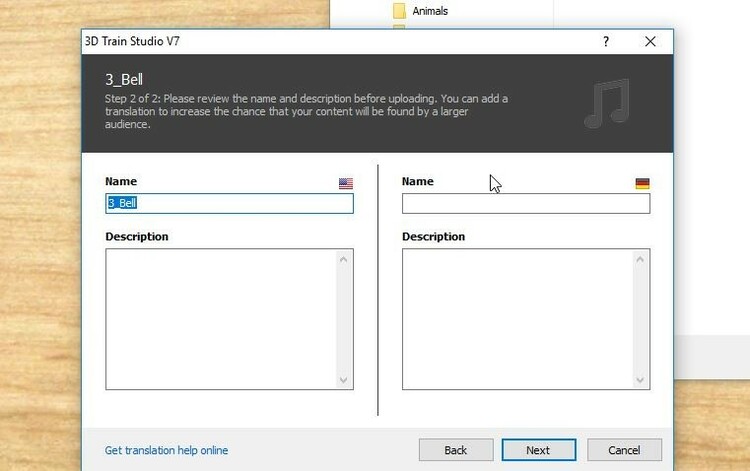This screenshot has height=471, width=750.
Task: Focus the empty German Name input field
Action: point(526,203)
